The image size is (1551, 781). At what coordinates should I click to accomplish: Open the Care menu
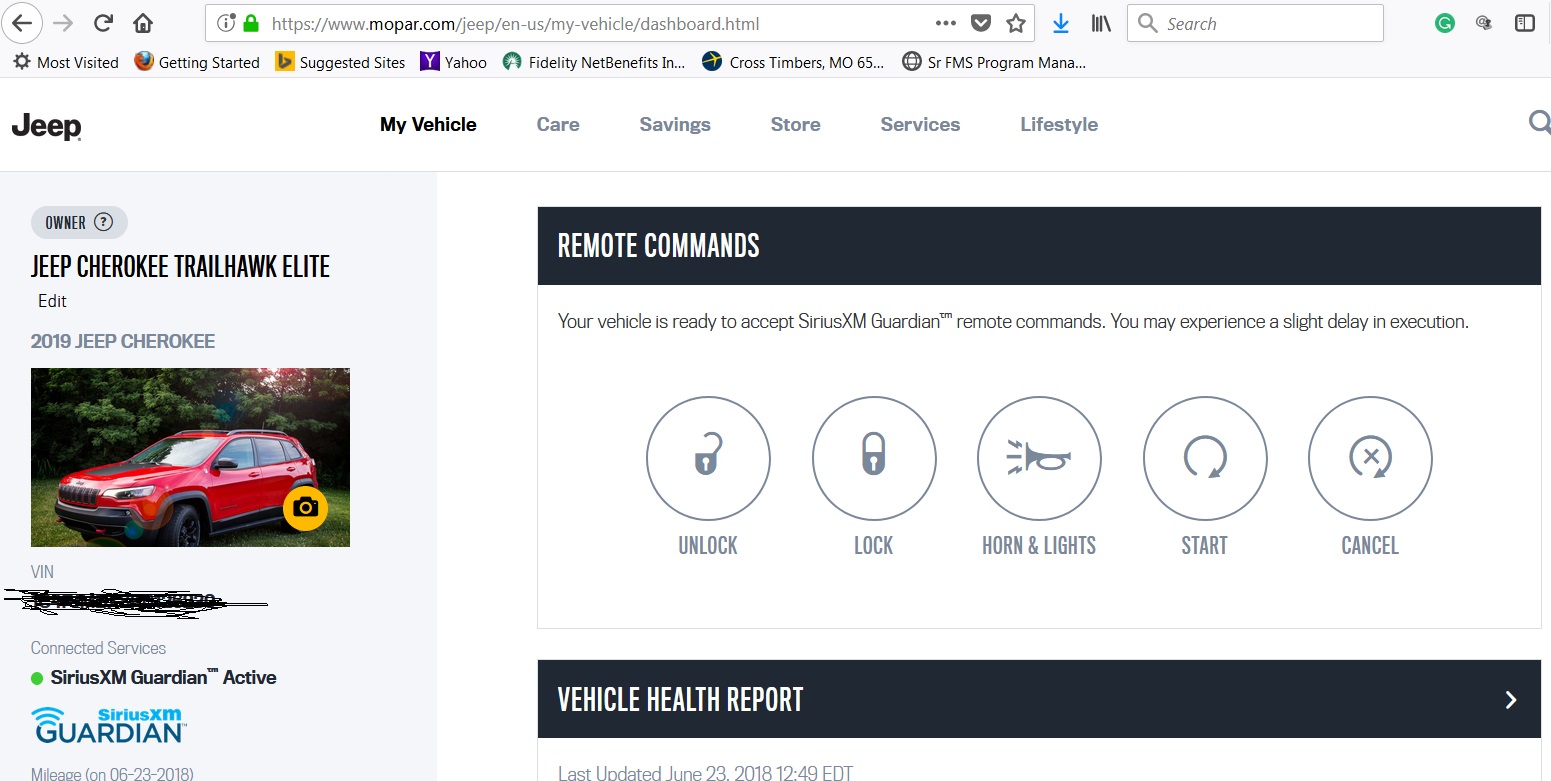[x=558, y=124]
